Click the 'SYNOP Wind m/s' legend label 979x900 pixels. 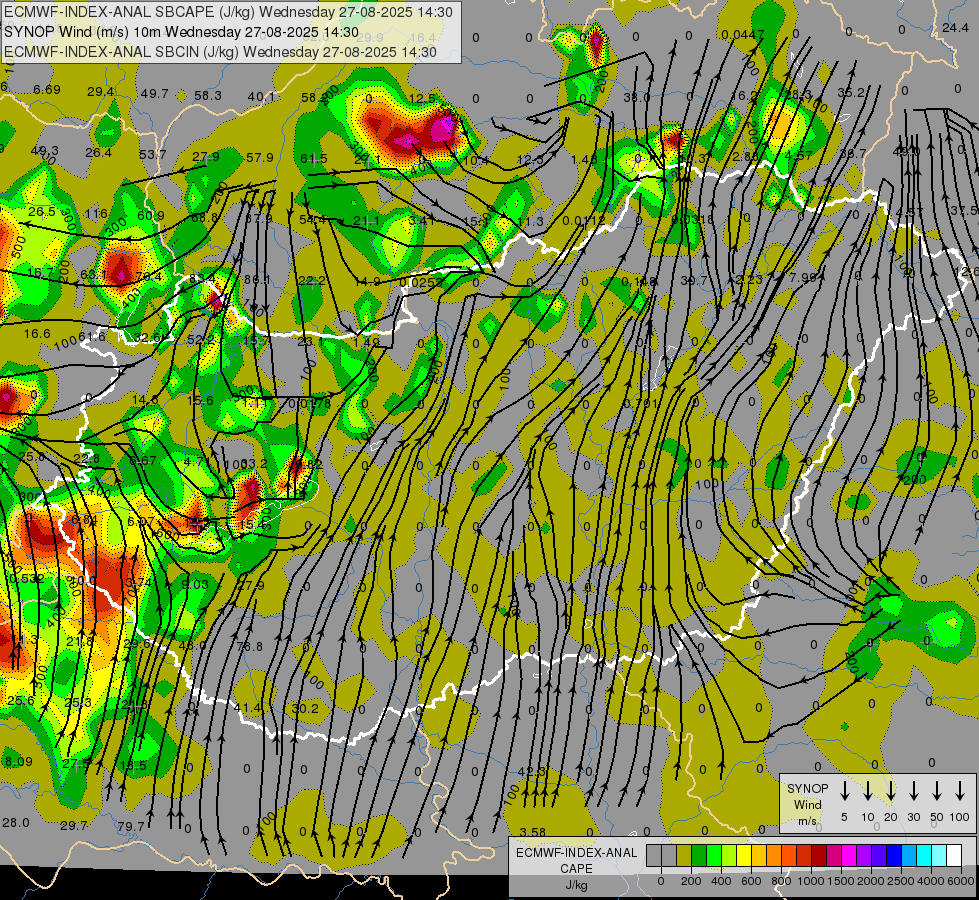click(x=807, y=804)
